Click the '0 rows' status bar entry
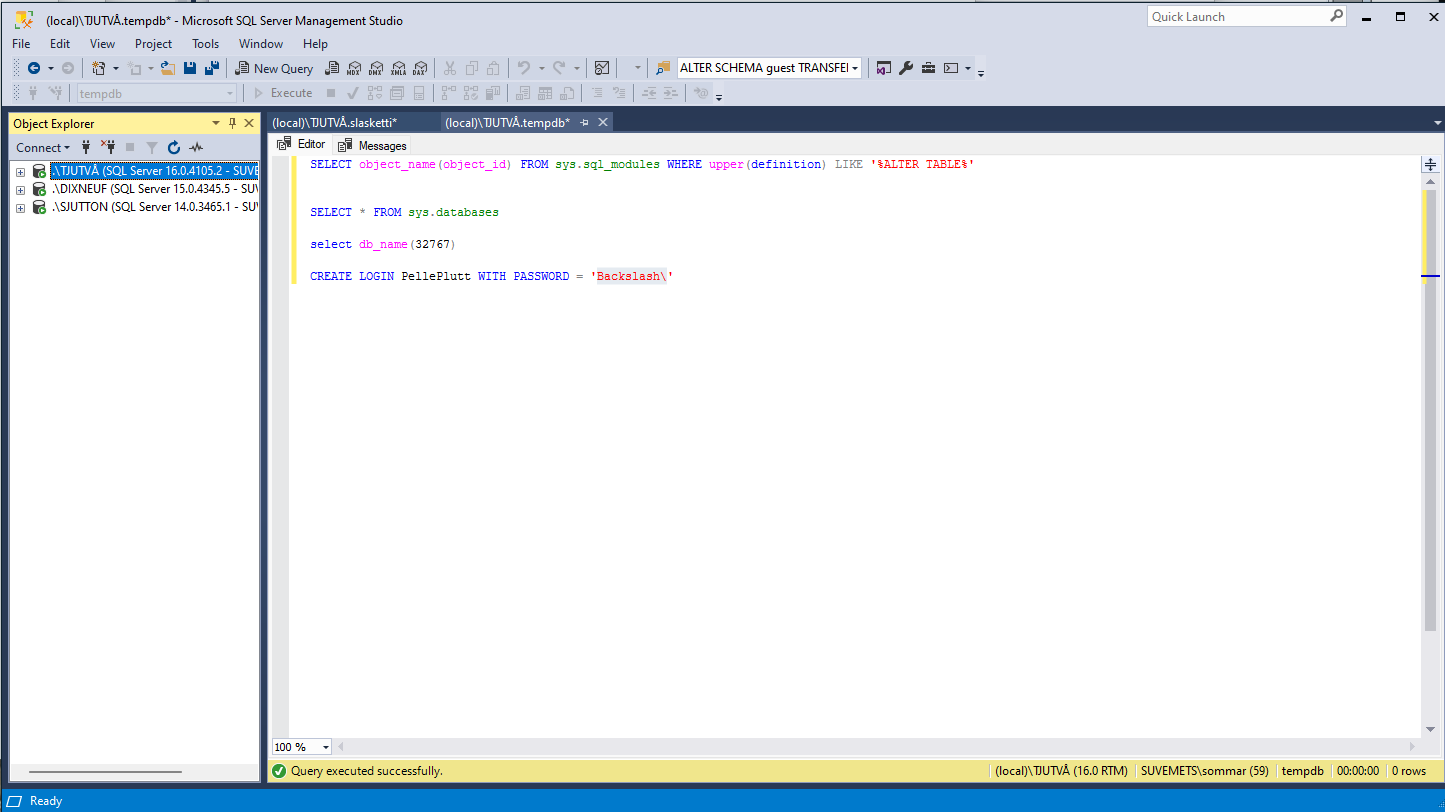The height and width of the screenshot is (812, 1445). coord(1409,771)
